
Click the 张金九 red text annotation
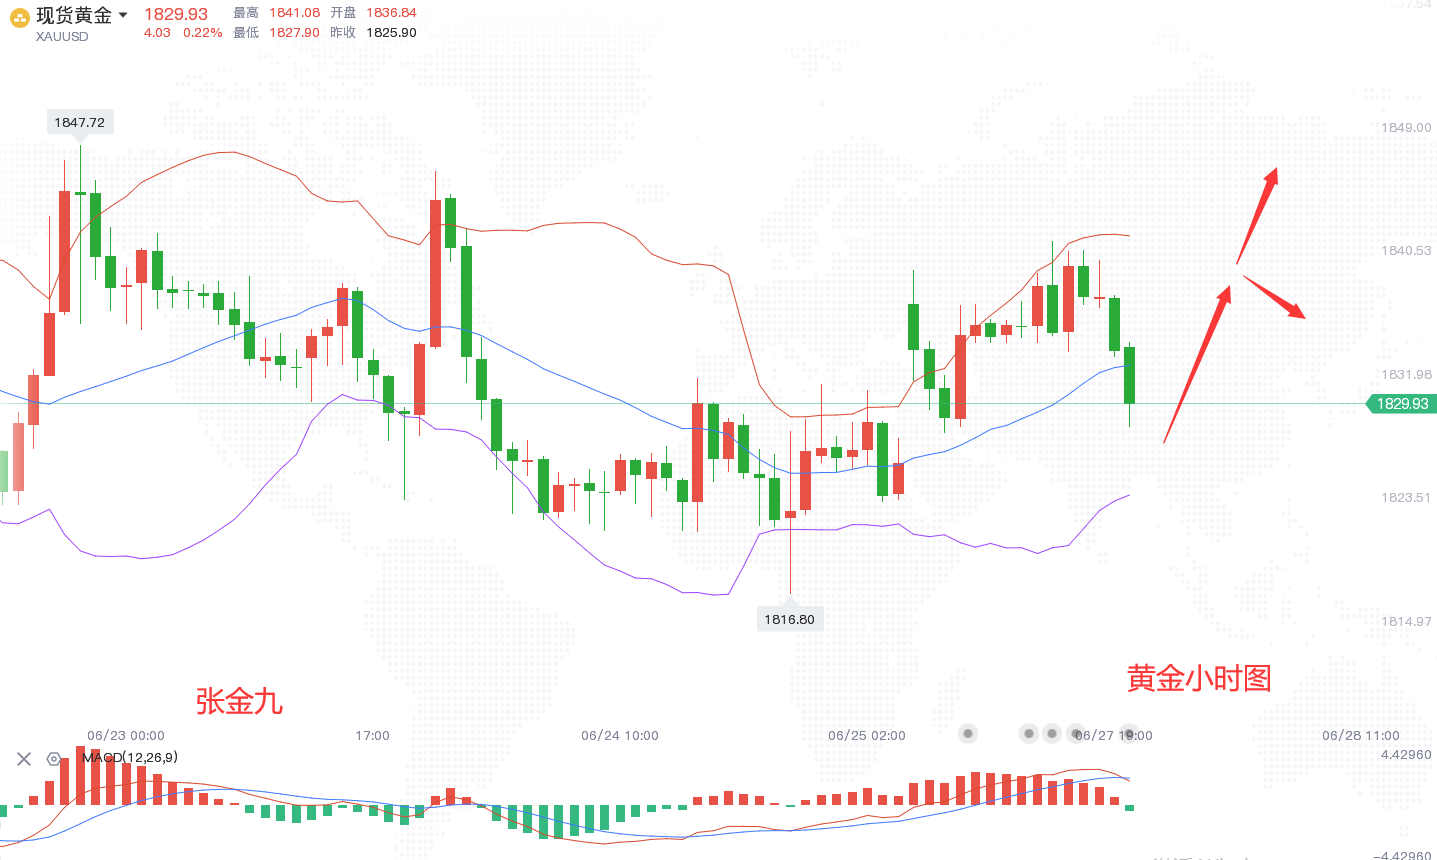click(239, 701)
